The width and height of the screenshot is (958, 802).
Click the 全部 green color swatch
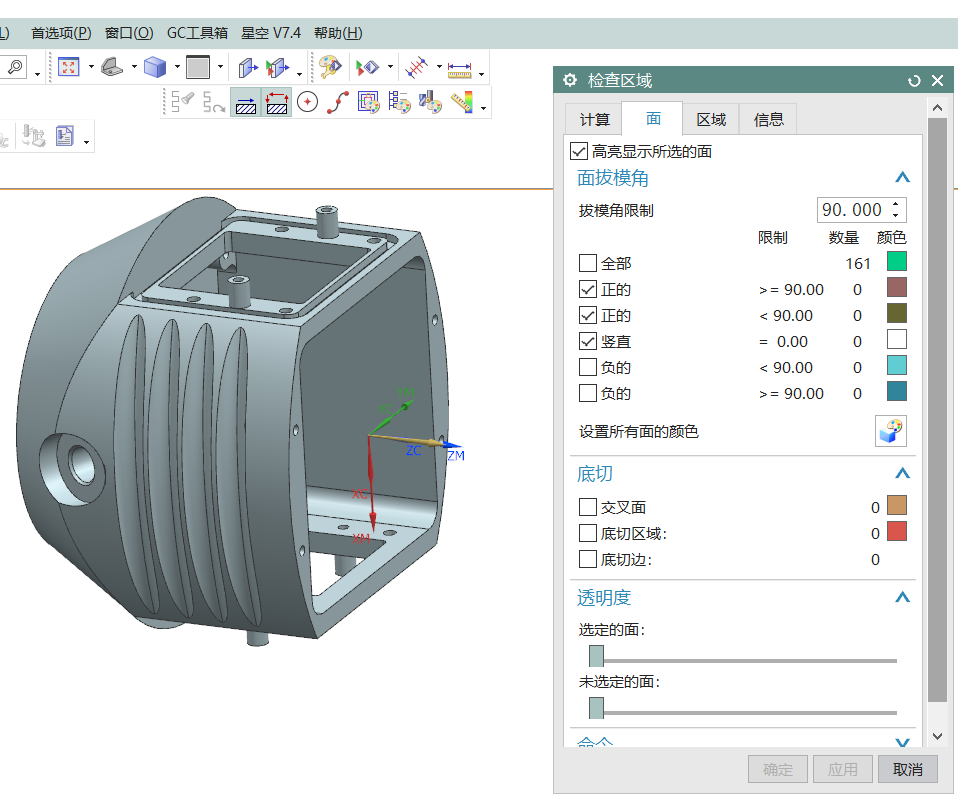point(896,263)
